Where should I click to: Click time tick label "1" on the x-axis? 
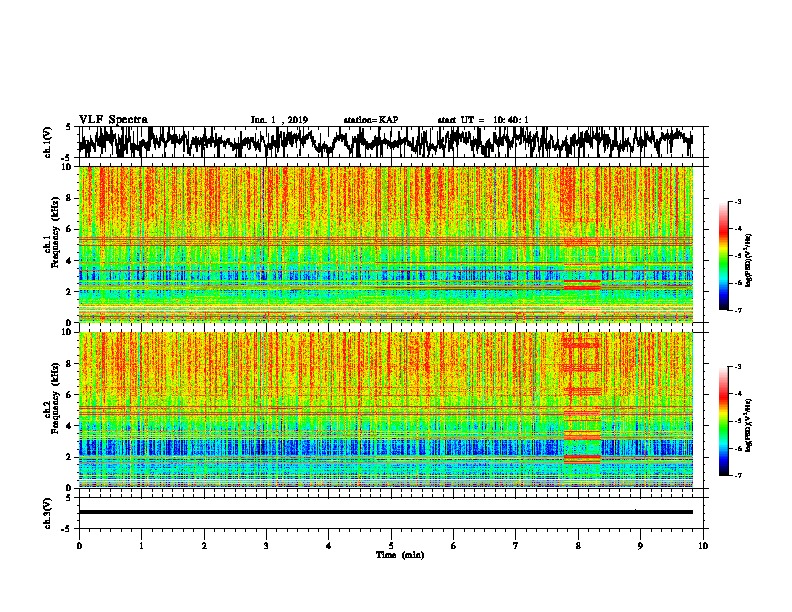point(141,546)
